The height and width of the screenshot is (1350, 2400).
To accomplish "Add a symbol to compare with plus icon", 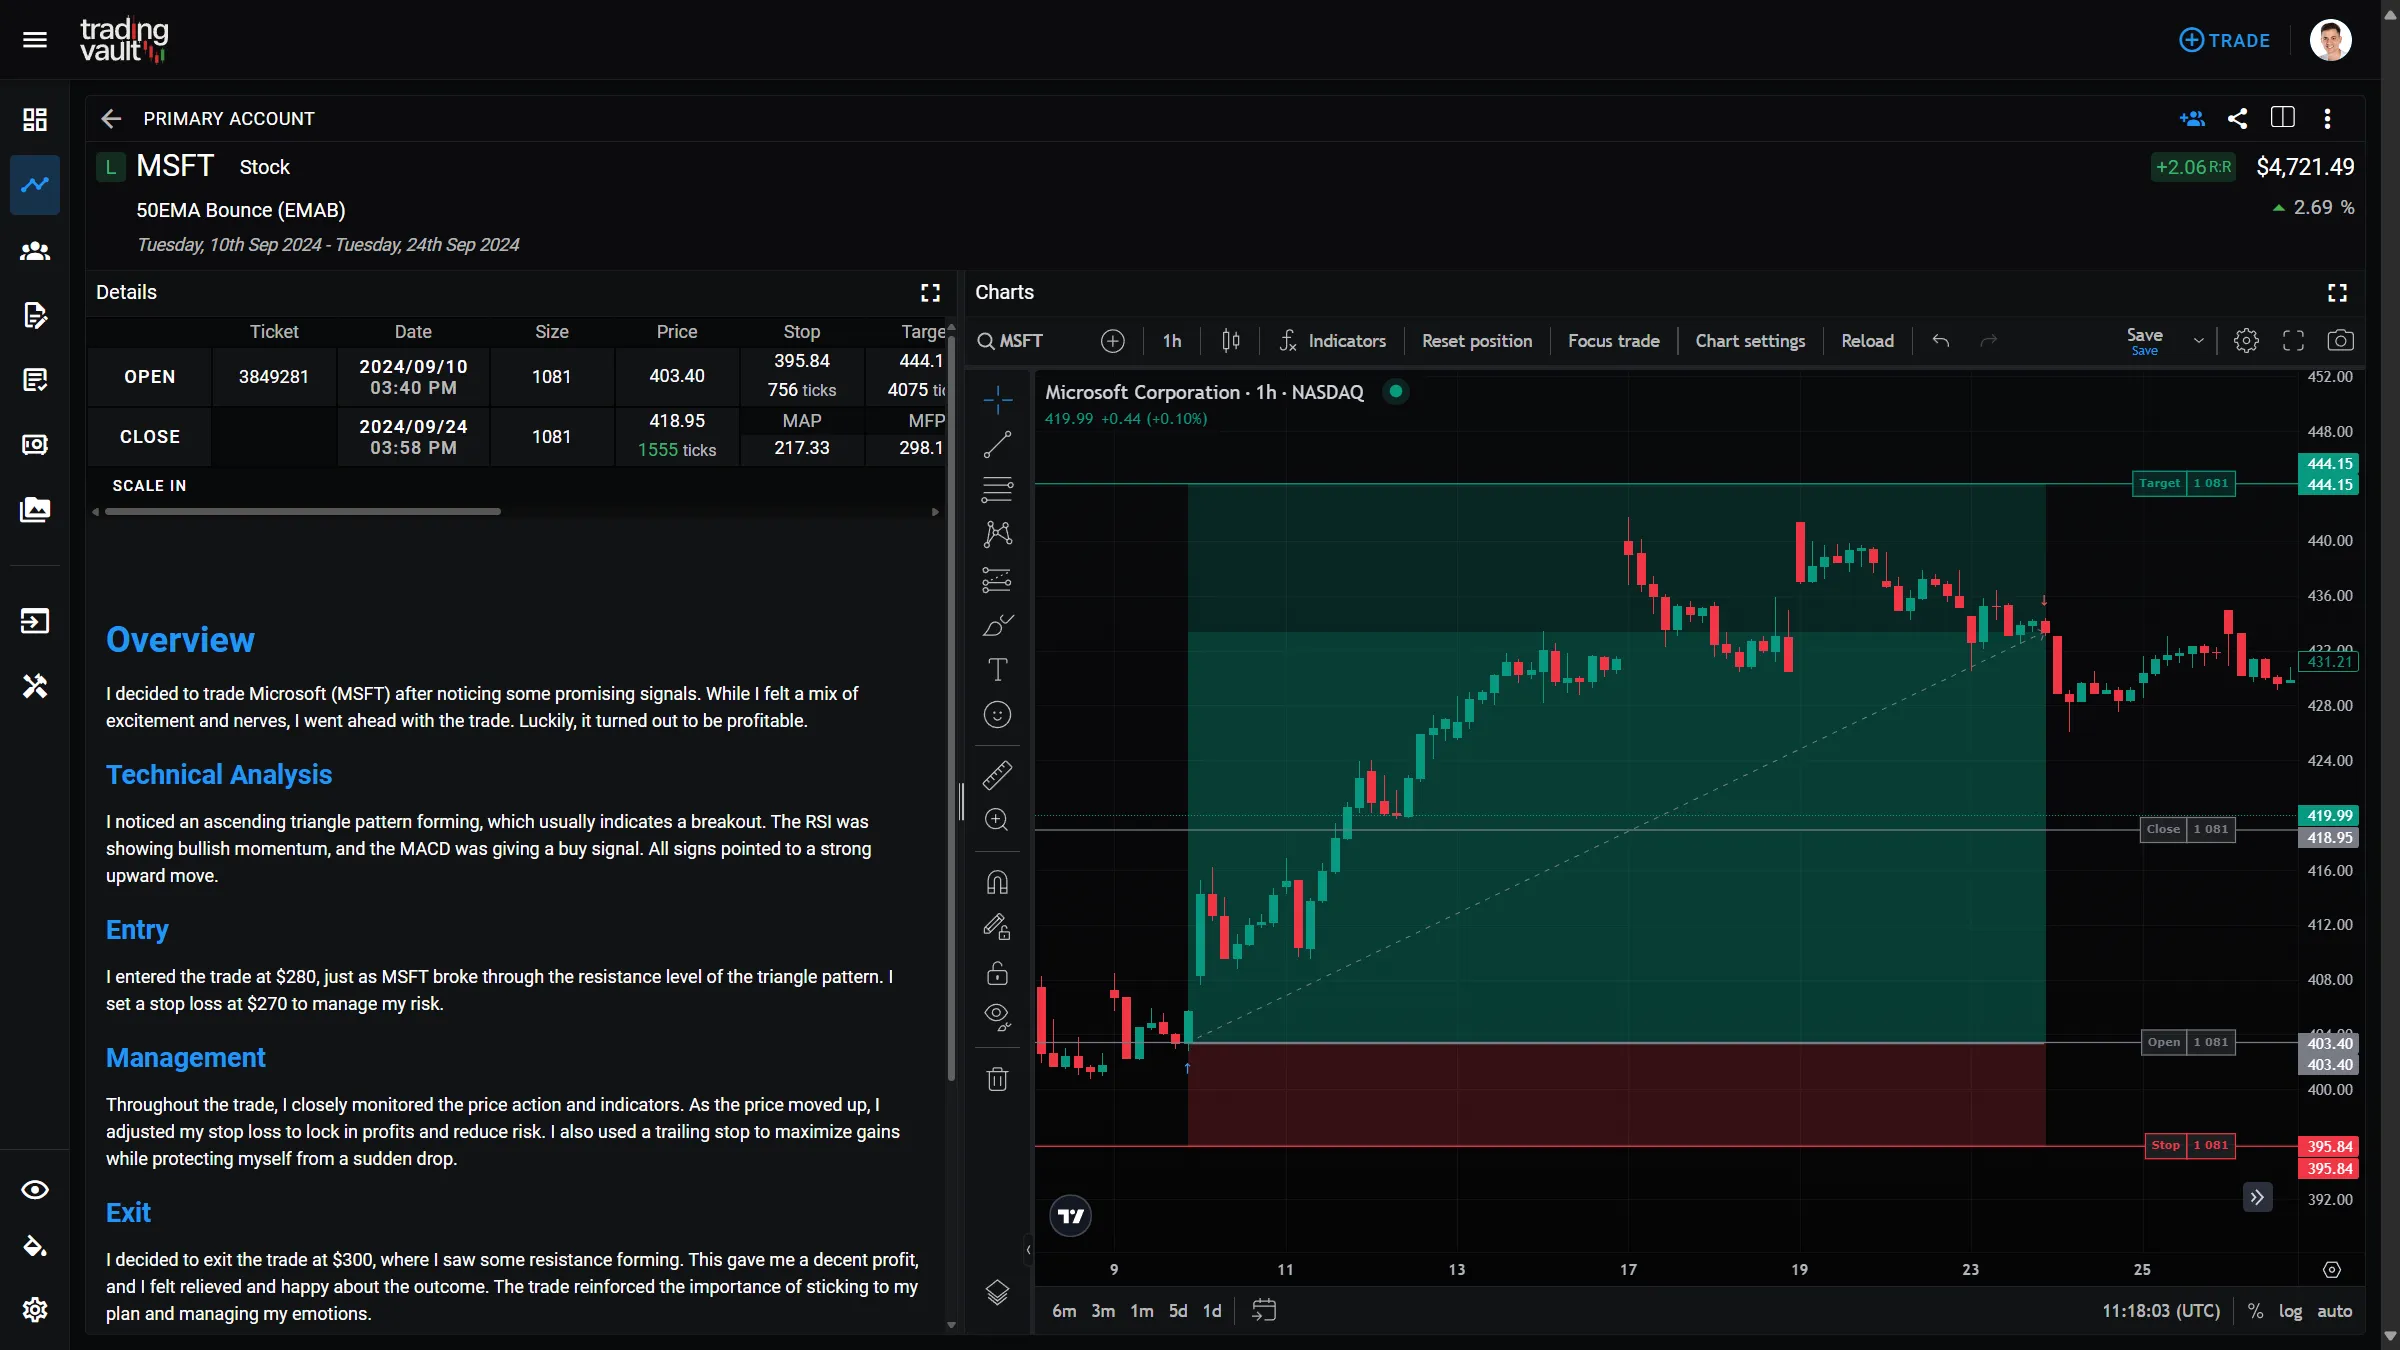I will [1113, 342].
